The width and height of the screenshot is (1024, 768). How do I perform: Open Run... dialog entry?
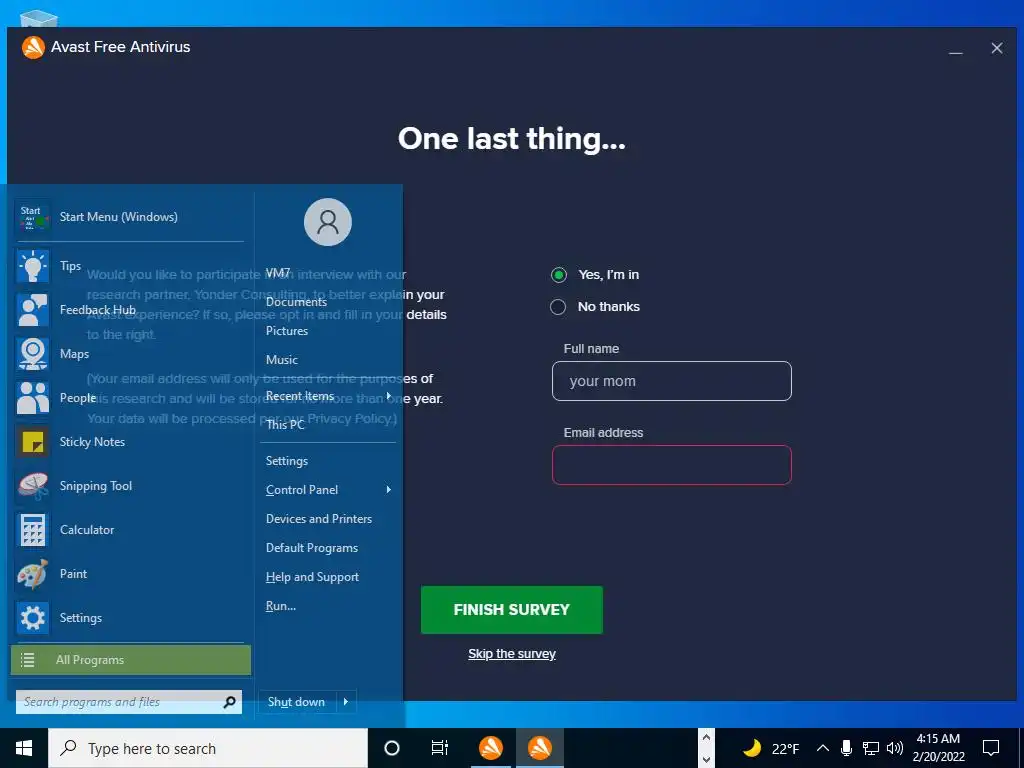[281, 606]
